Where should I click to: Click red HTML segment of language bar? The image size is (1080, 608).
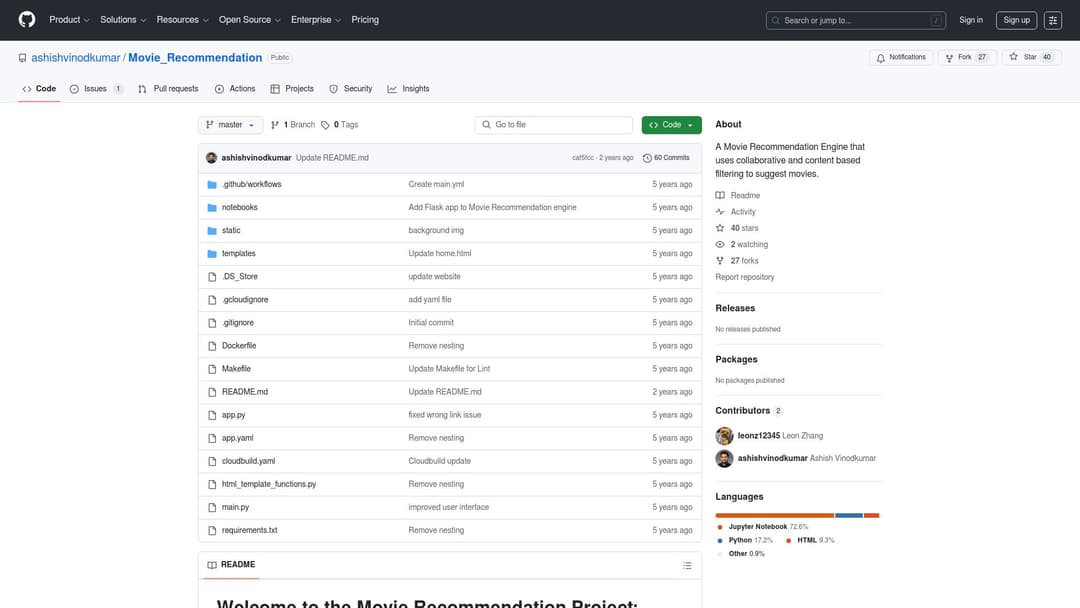[871, 515]
